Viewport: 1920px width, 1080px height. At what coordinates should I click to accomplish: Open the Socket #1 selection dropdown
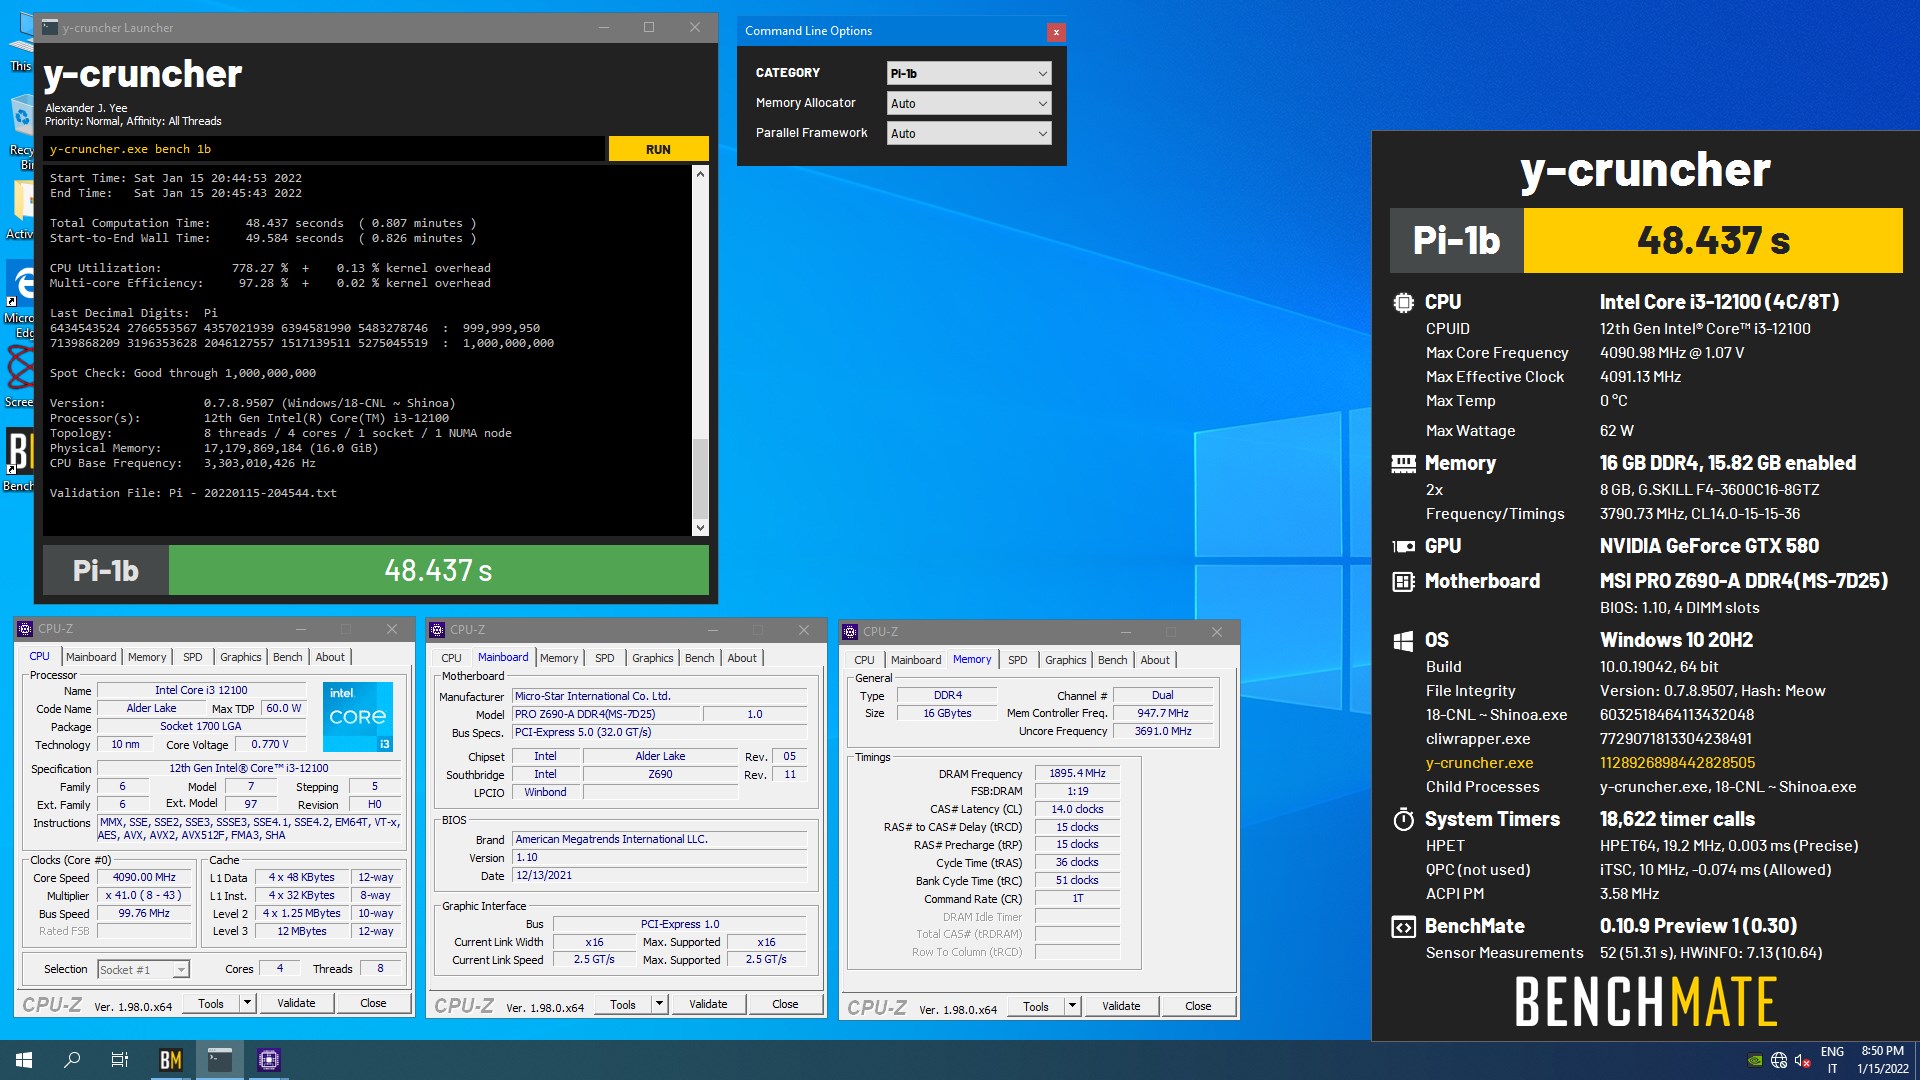pyautogui.click(x=143, y=969)
